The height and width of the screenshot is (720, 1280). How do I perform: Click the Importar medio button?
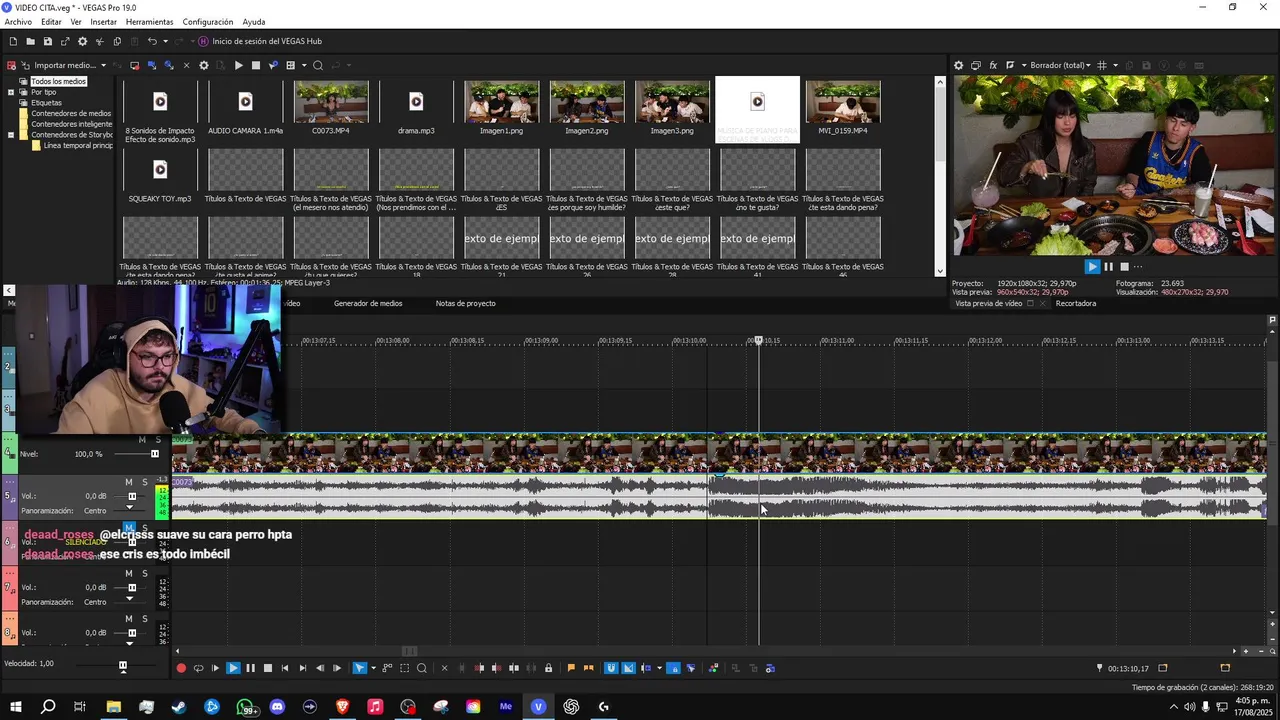pos(59,65)
